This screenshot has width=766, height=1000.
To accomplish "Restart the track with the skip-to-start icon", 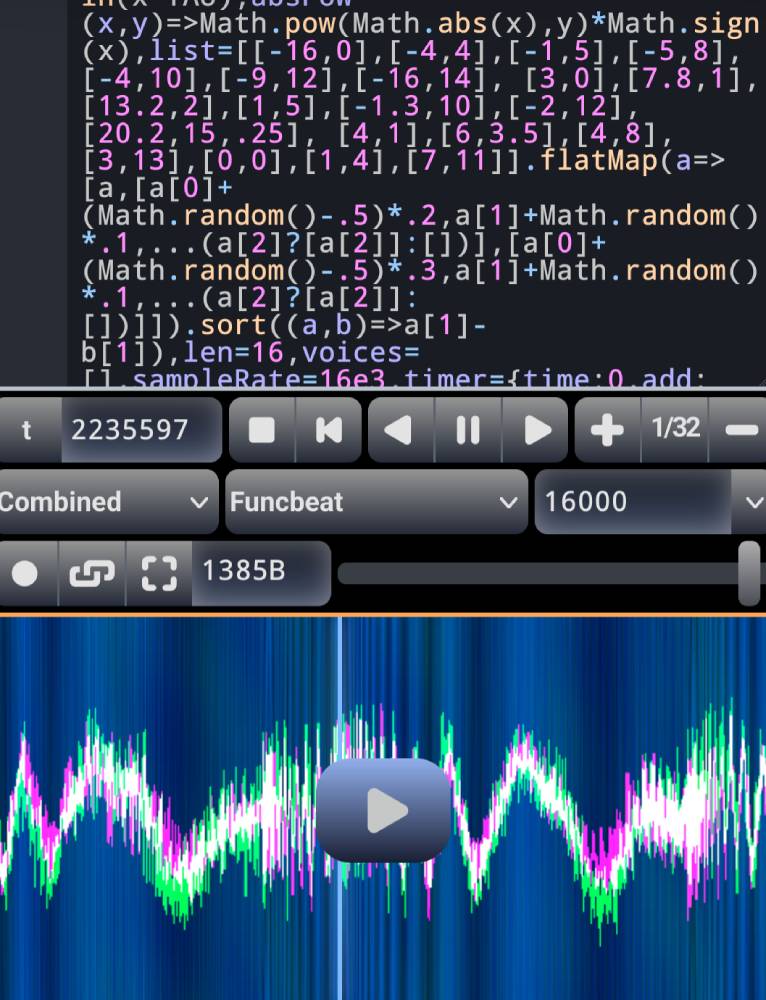I will 328,430.
